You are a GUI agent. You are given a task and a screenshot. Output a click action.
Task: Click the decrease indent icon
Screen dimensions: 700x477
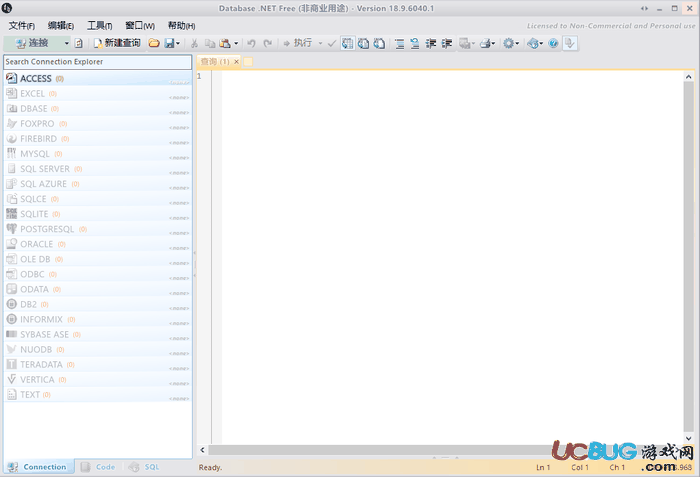(431, 43)
